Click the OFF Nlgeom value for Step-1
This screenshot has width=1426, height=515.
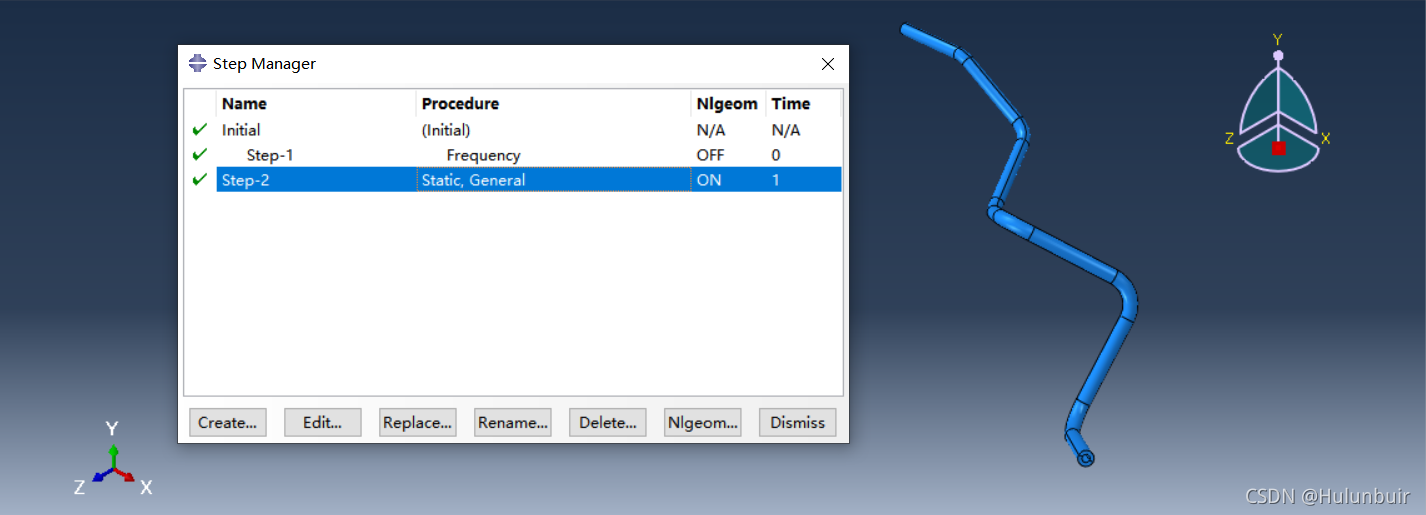710,155
